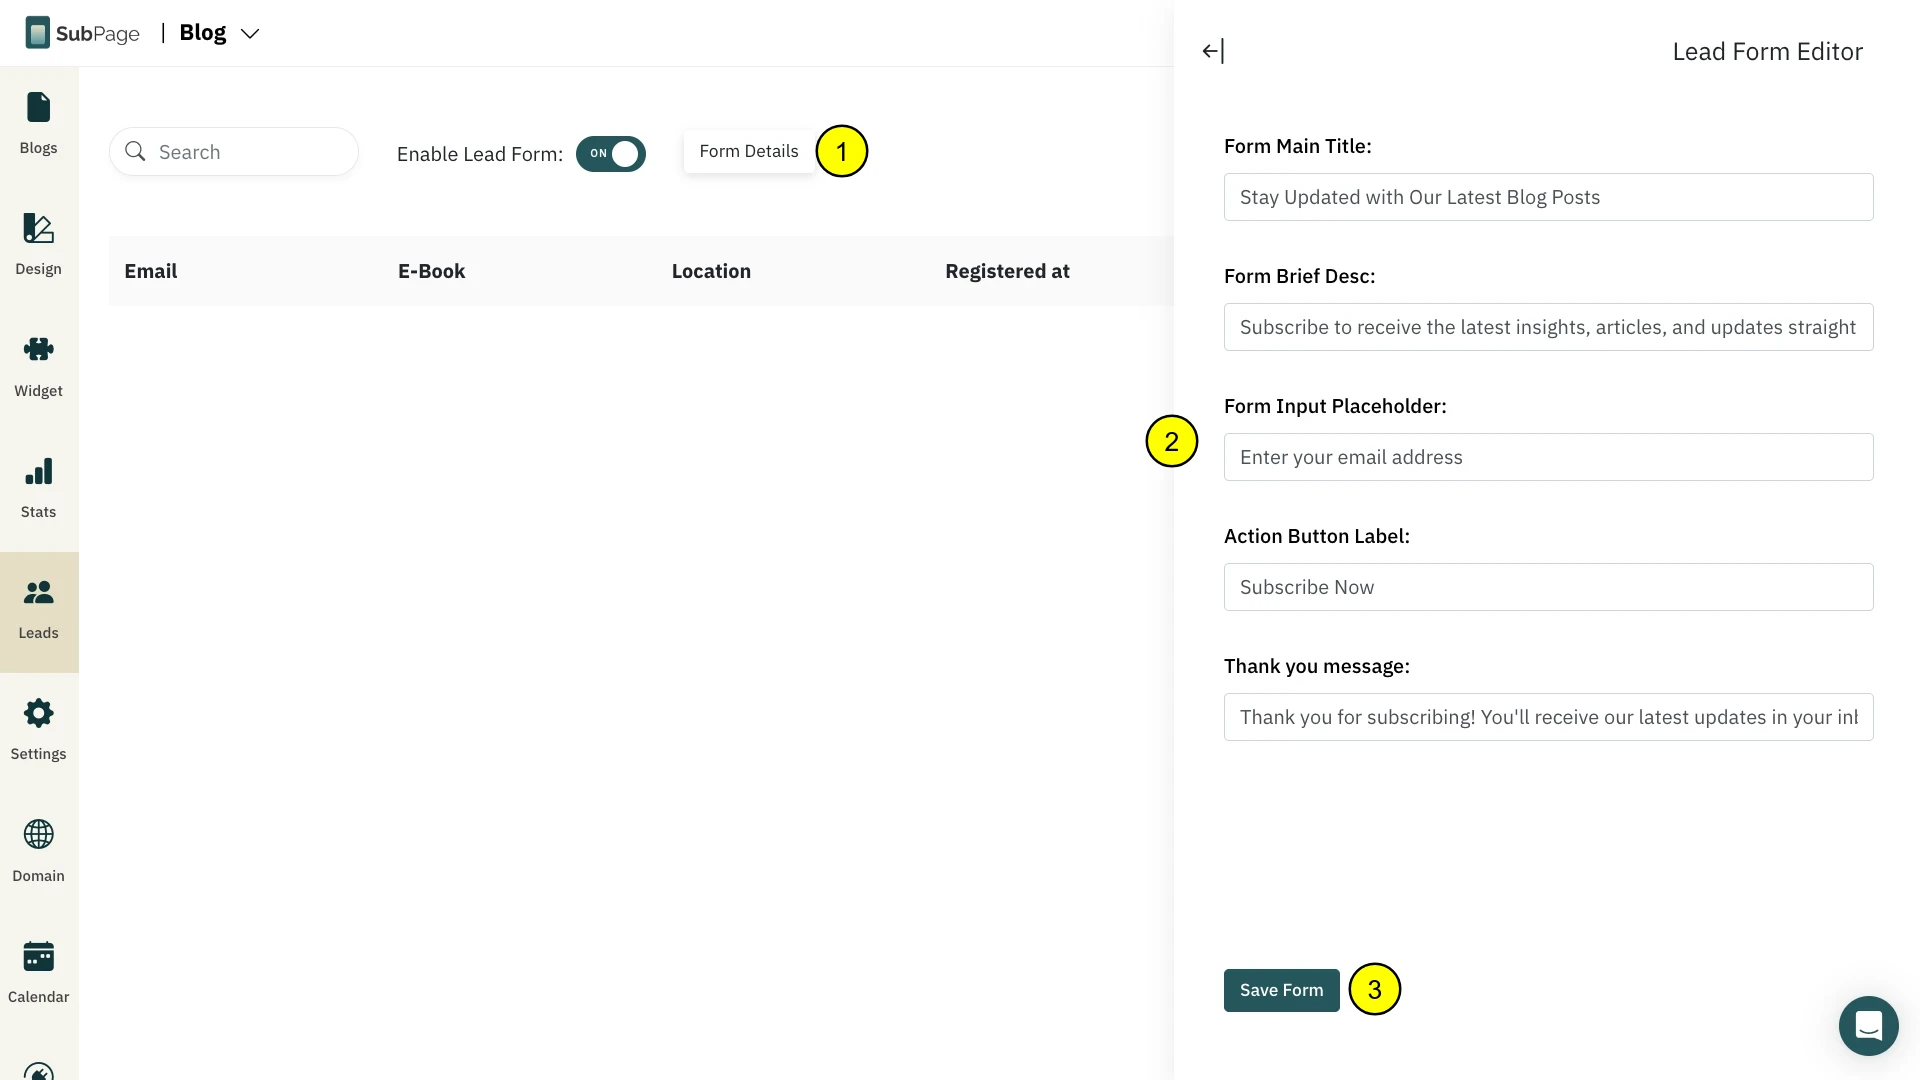Viewport: 1920px width, 1080px height.
Task: Open Settings gear icon
Action: click(x=38, y=714)
